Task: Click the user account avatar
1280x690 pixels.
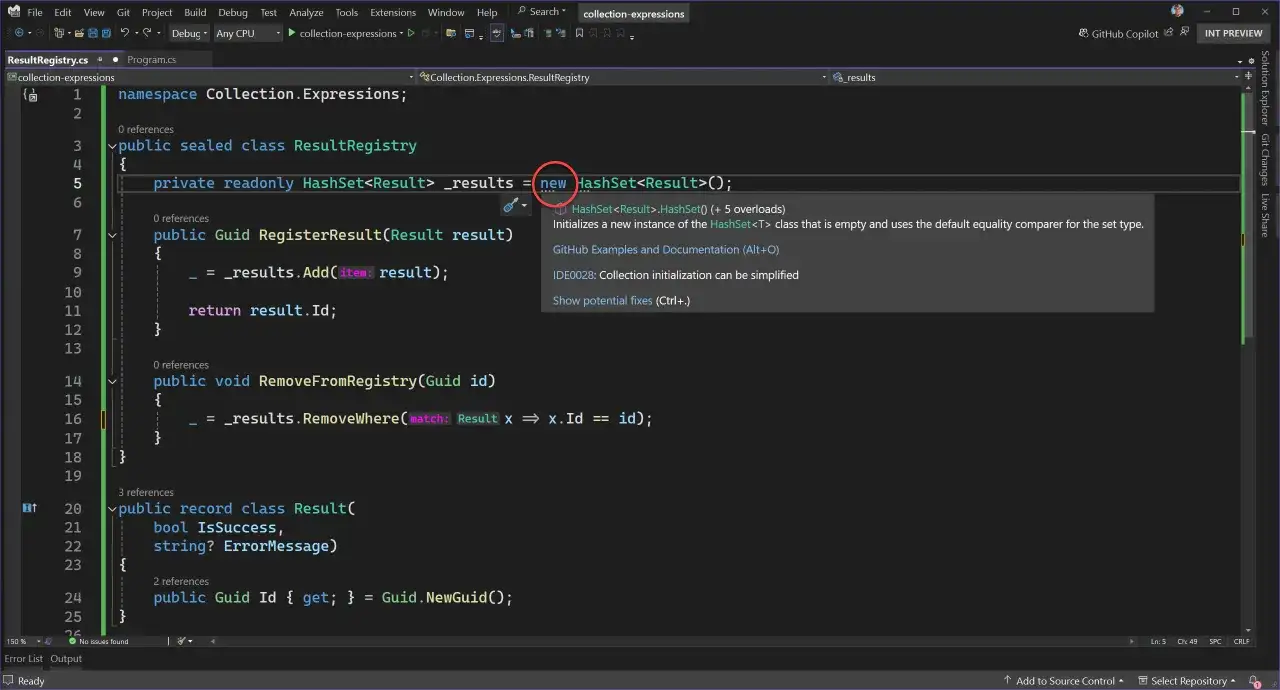Action: (1177, 11)
